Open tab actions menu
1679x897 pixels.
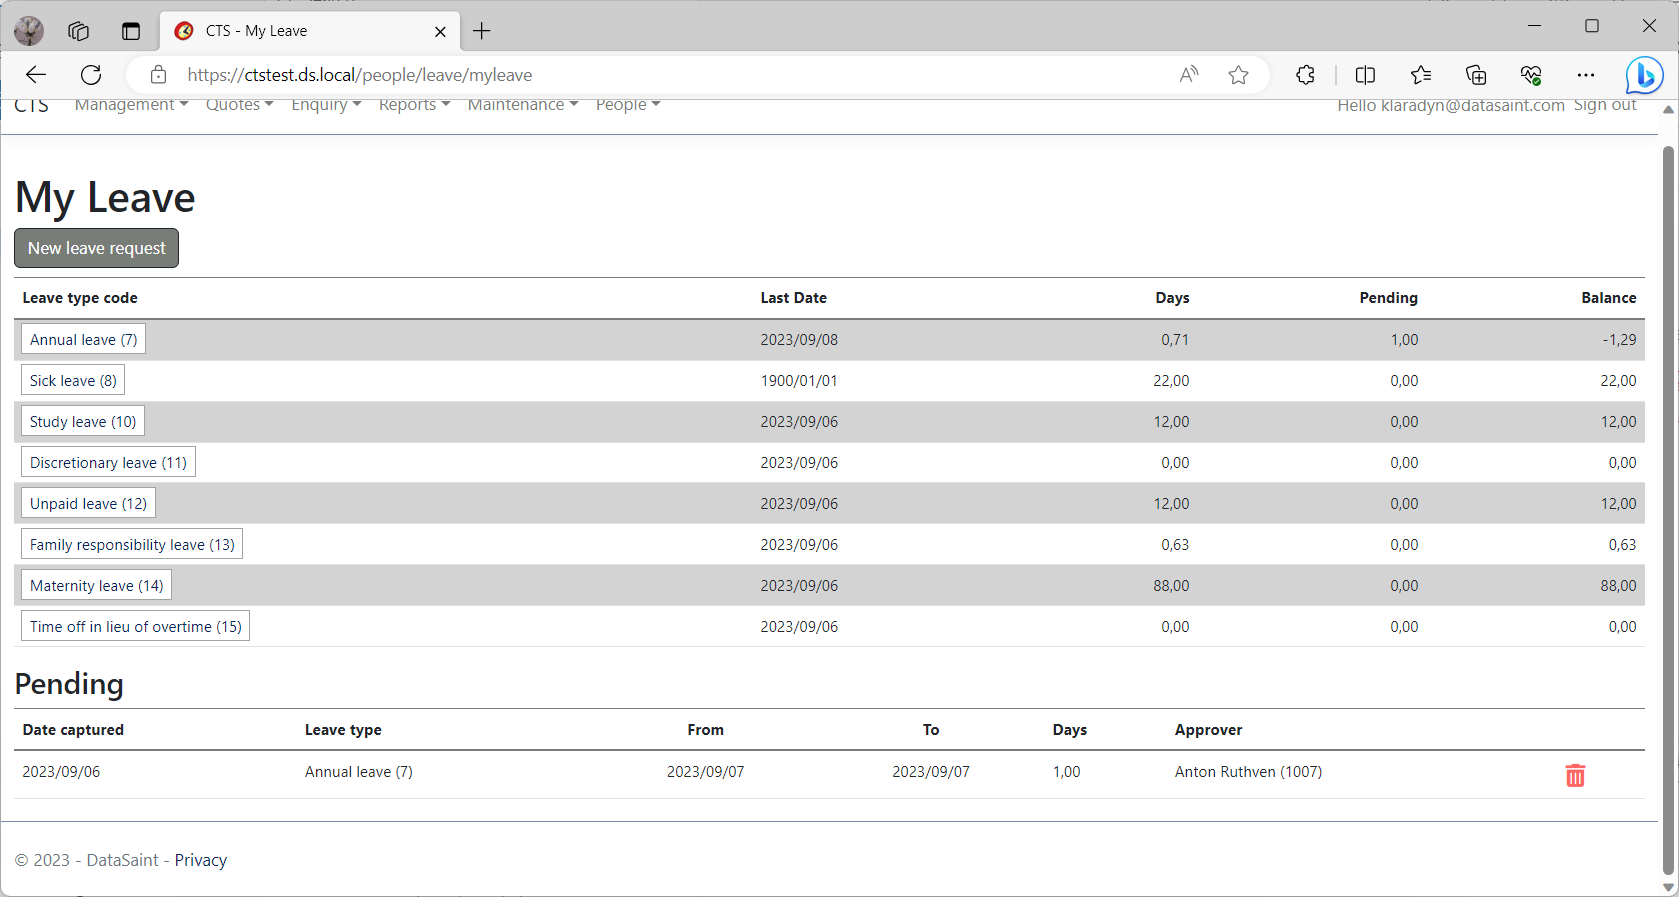click(x=131, y=31)
